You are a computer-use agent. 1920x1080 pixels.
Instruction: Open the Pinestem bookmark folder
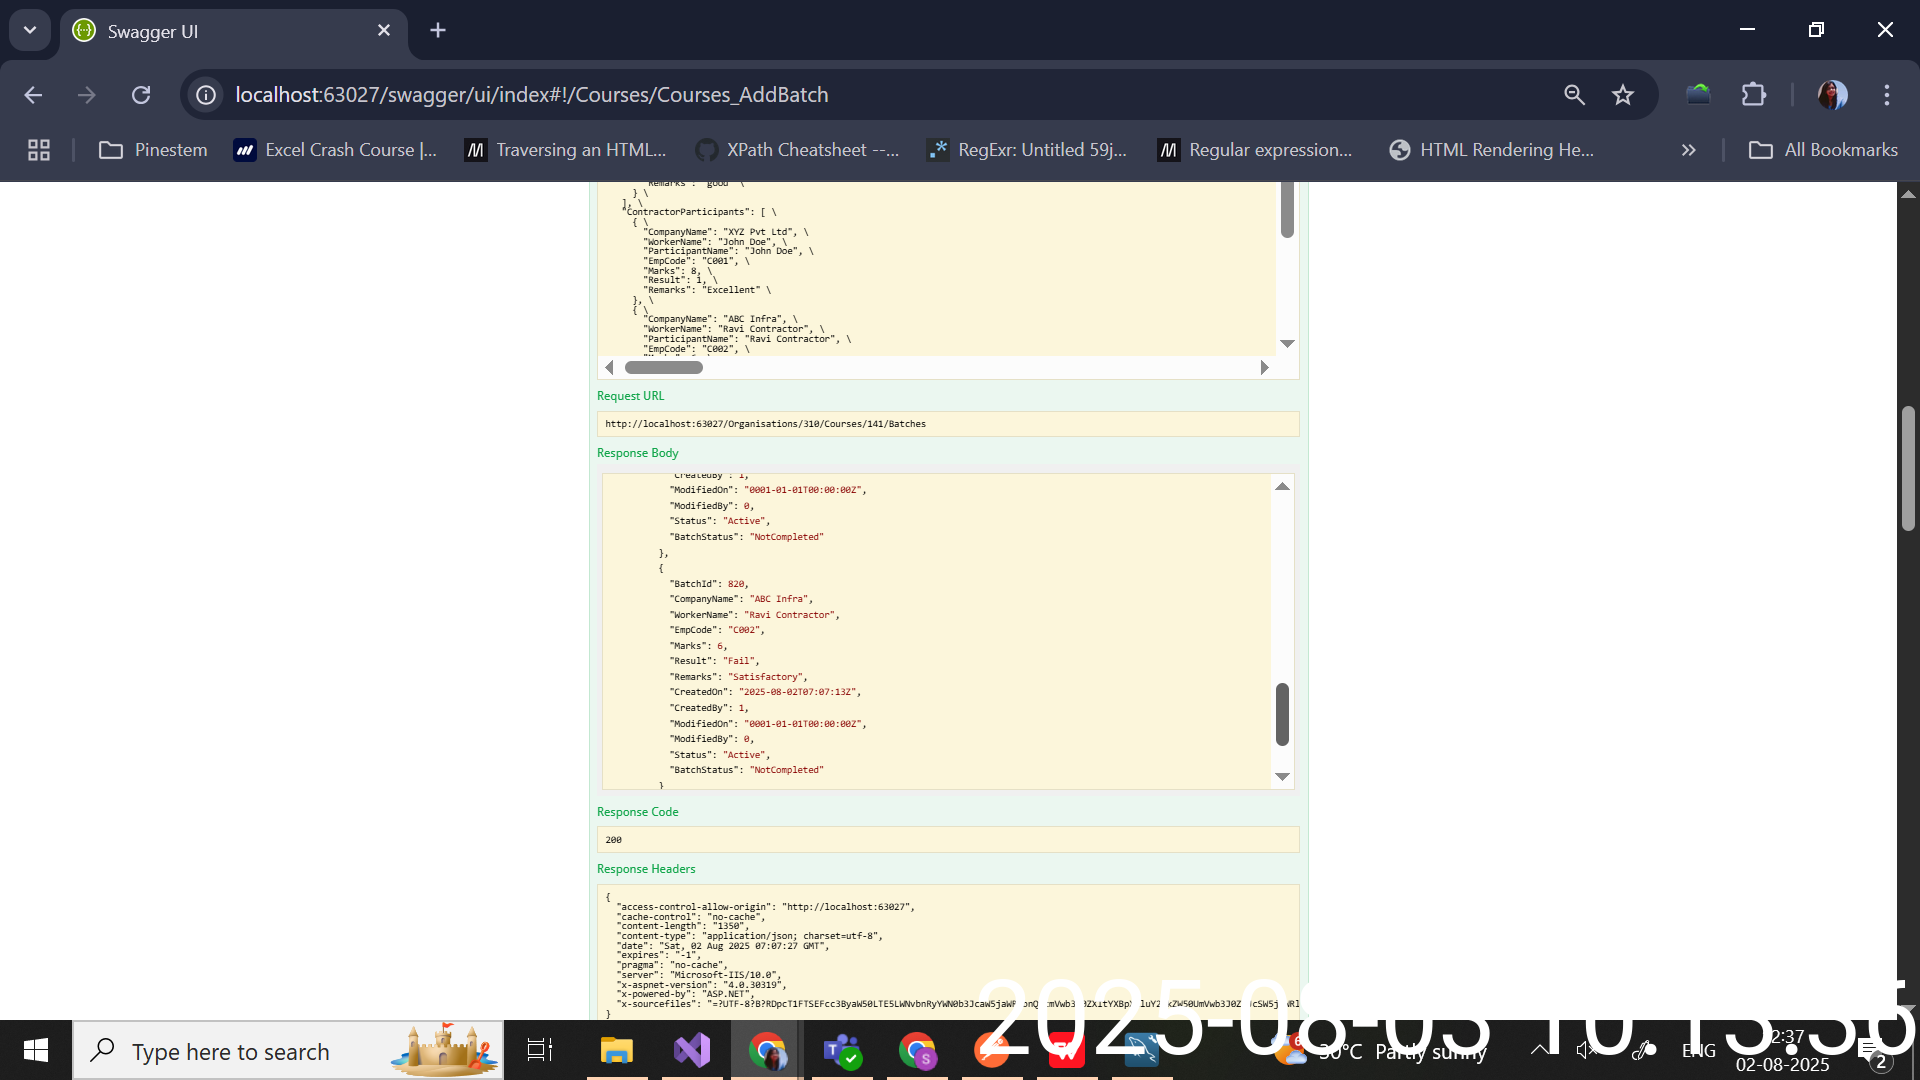click(153, 150)
